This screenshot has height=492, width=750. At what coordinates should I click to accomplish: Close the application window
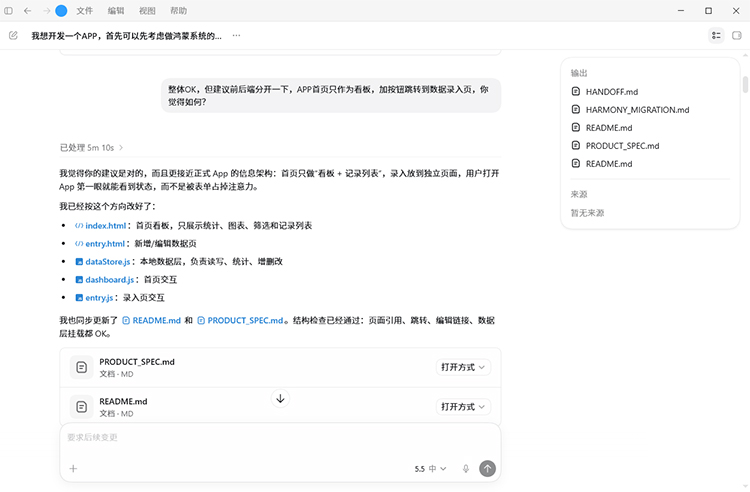[736, 11]
